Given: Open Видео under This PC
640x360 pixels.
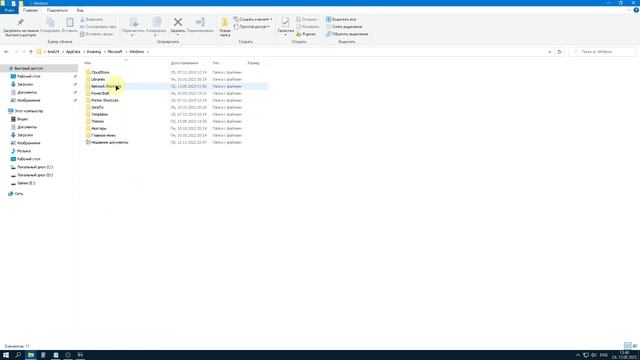Looking at the screenshot, I should [22, 119].
